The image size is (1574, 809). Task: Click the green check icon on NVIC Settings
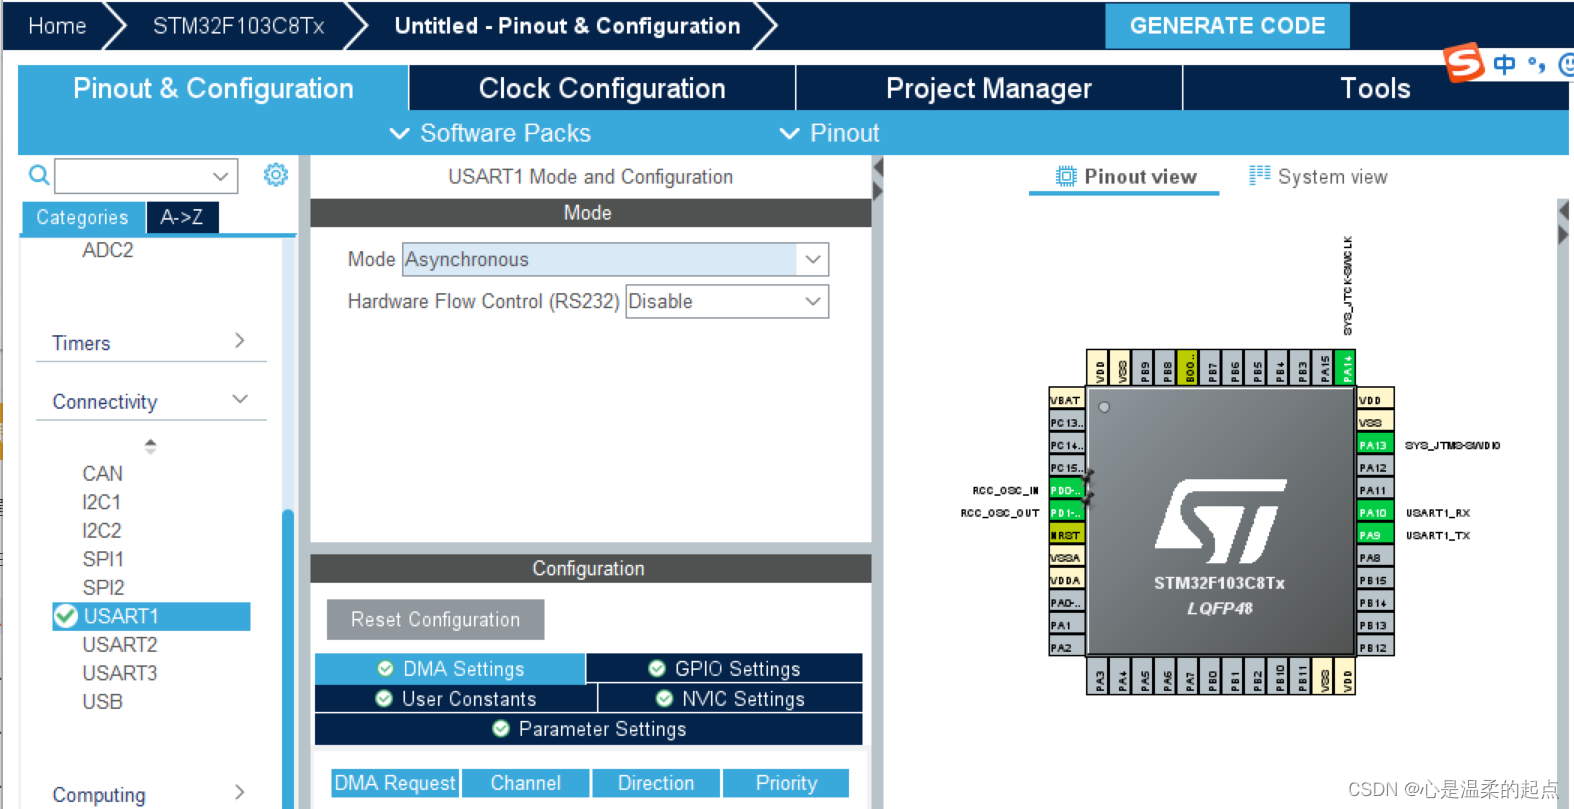pos(664,698)
